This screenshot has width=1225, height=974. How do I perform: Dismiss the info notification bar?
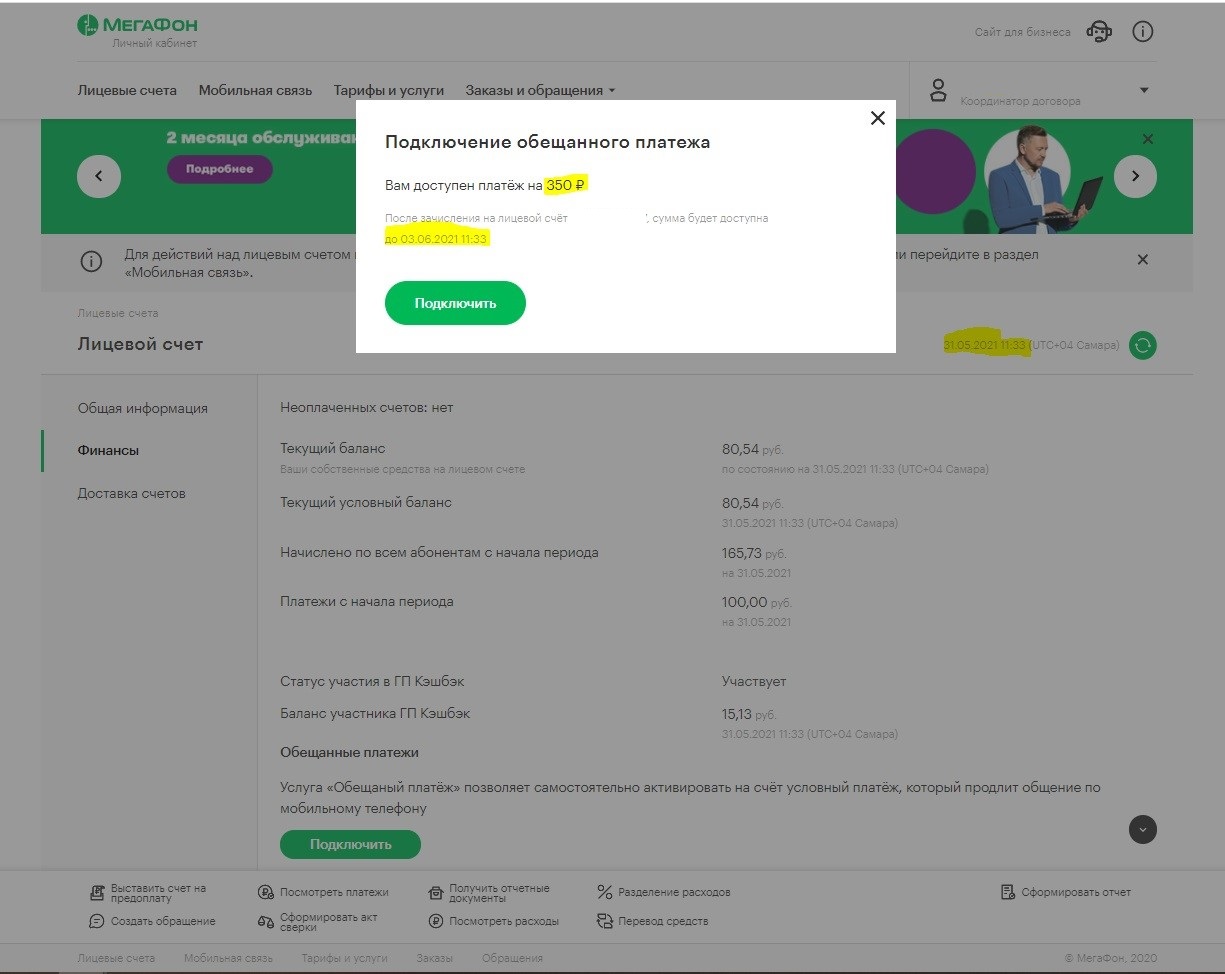[x=1143, y=259]
